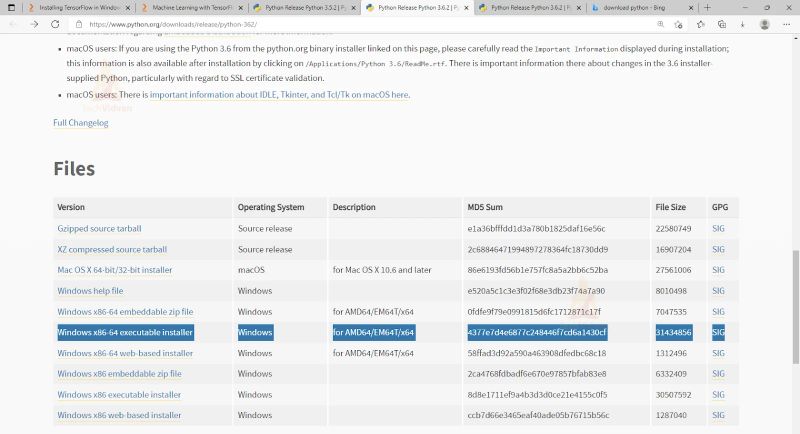The height and width of the screenshot is (434, 800).
Task: Download Windows x86-64 web-based installer
Action: tap(125, 353)
